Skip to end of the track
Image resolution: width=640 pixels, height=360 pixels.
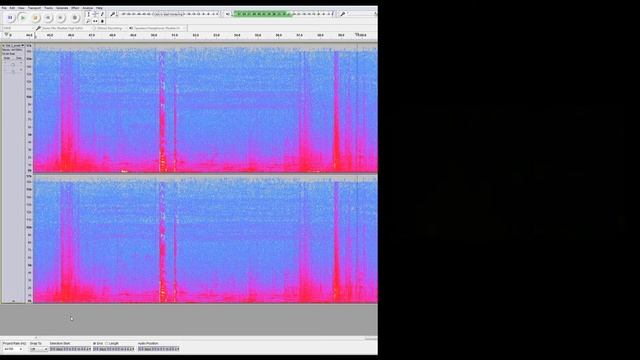tap(61, 18)
